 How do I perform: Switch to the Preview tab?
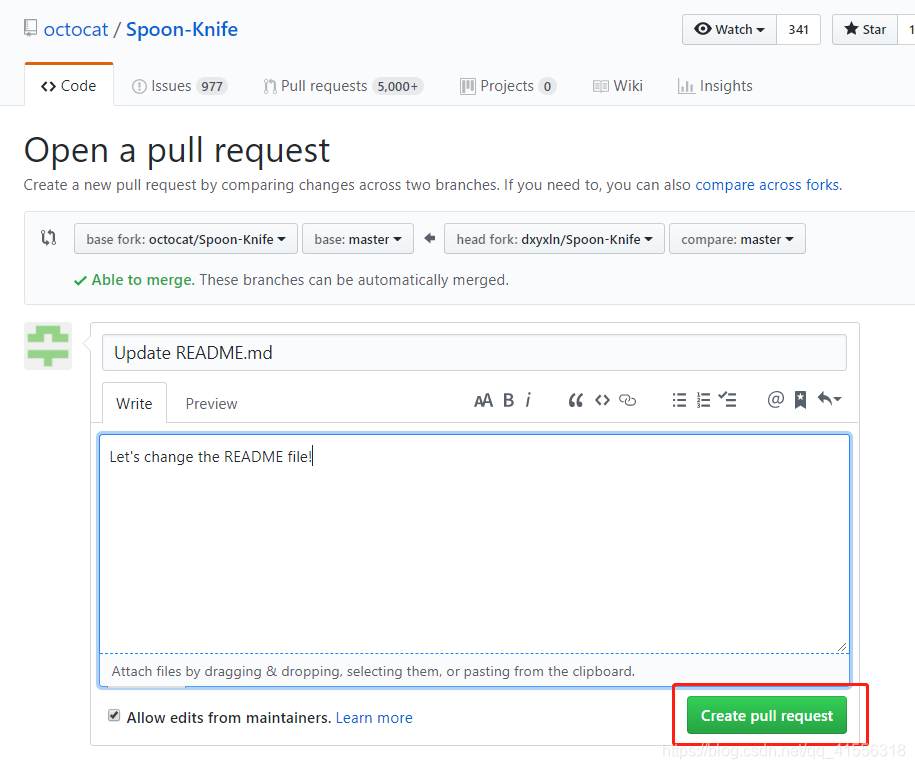tap(211, 404)
